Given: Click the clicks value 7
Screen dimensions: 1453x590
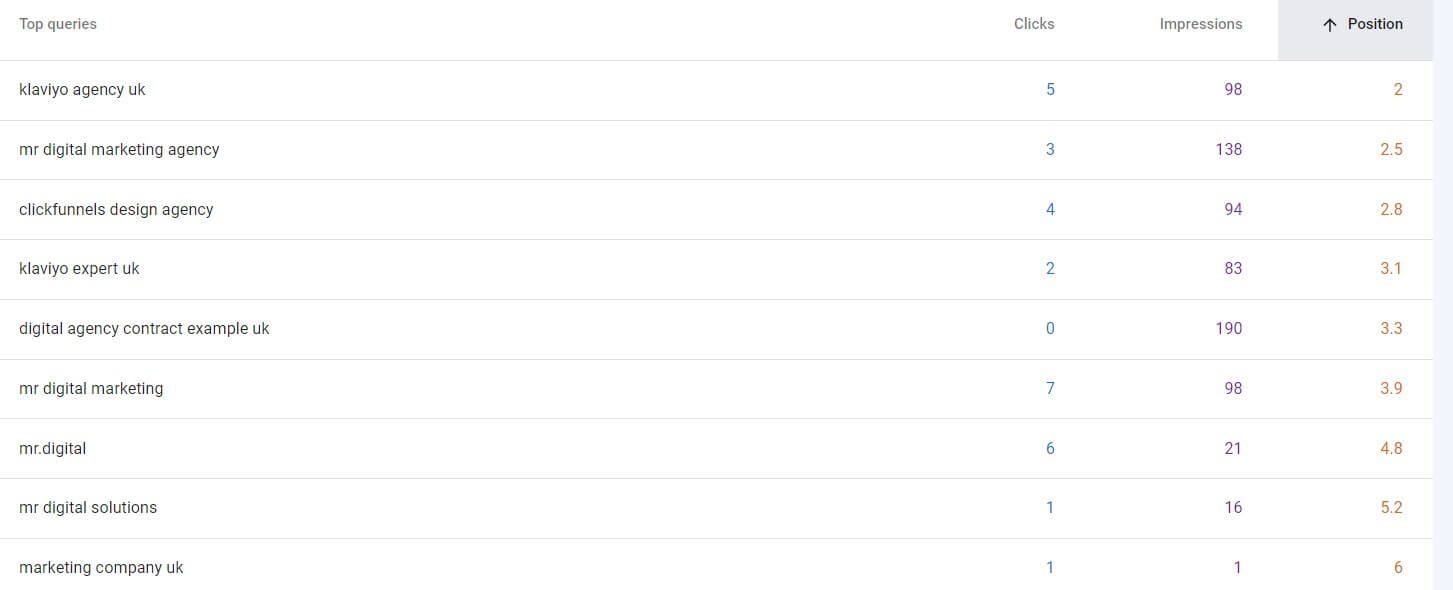Looking at the screenshot, I should (x=1050, y=389).
